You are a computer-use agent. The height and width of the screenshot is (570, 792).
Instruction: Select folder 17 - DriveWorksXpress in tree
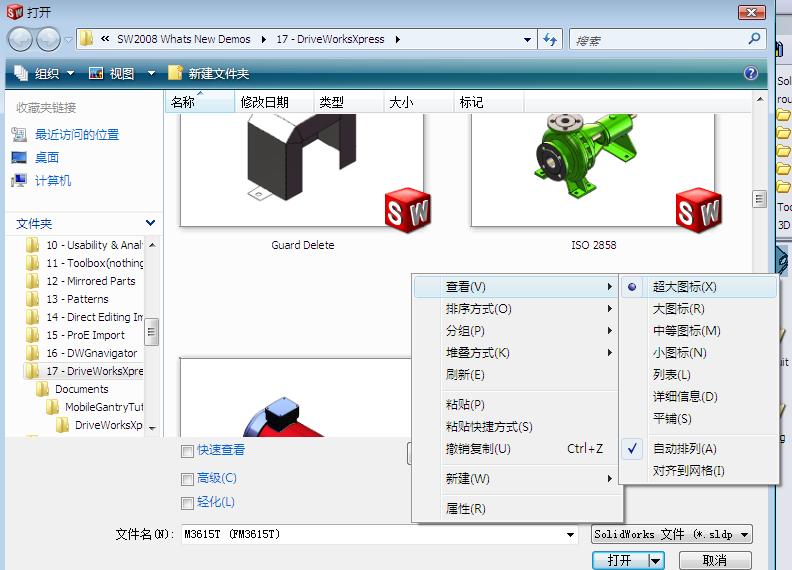(x=84, y=371)
